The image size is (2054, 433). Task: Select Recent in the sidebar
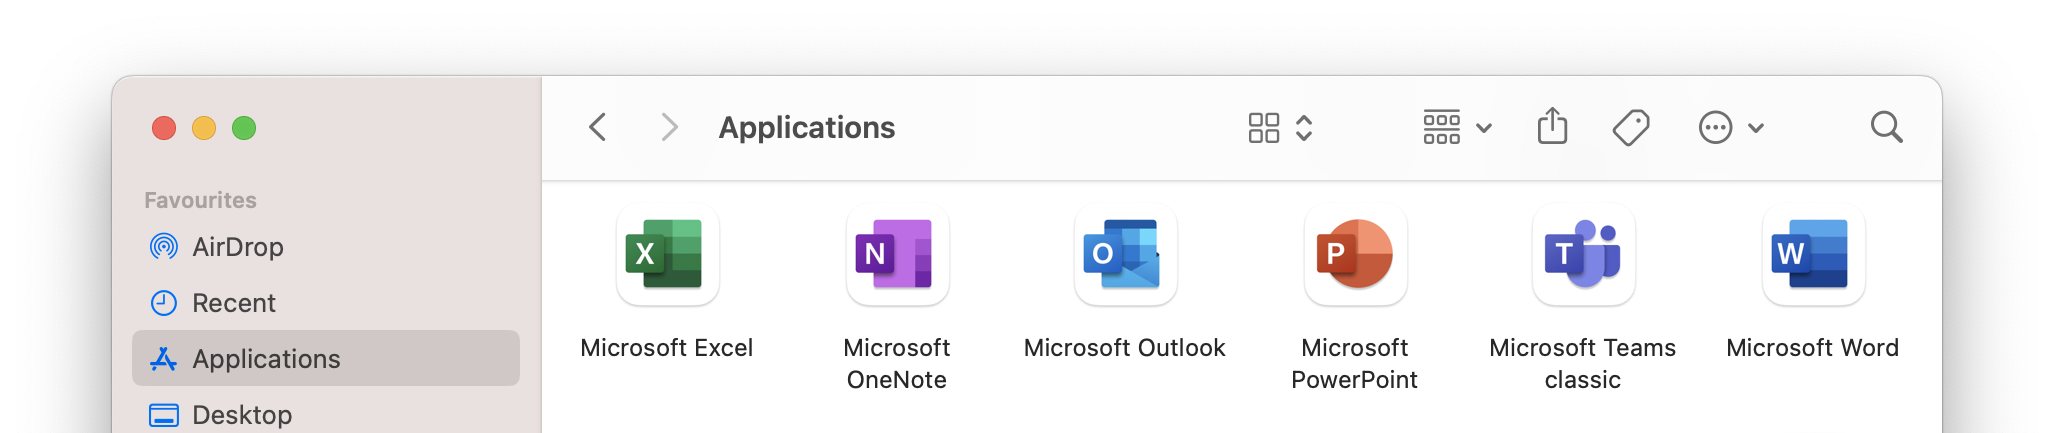click(233, 303)
